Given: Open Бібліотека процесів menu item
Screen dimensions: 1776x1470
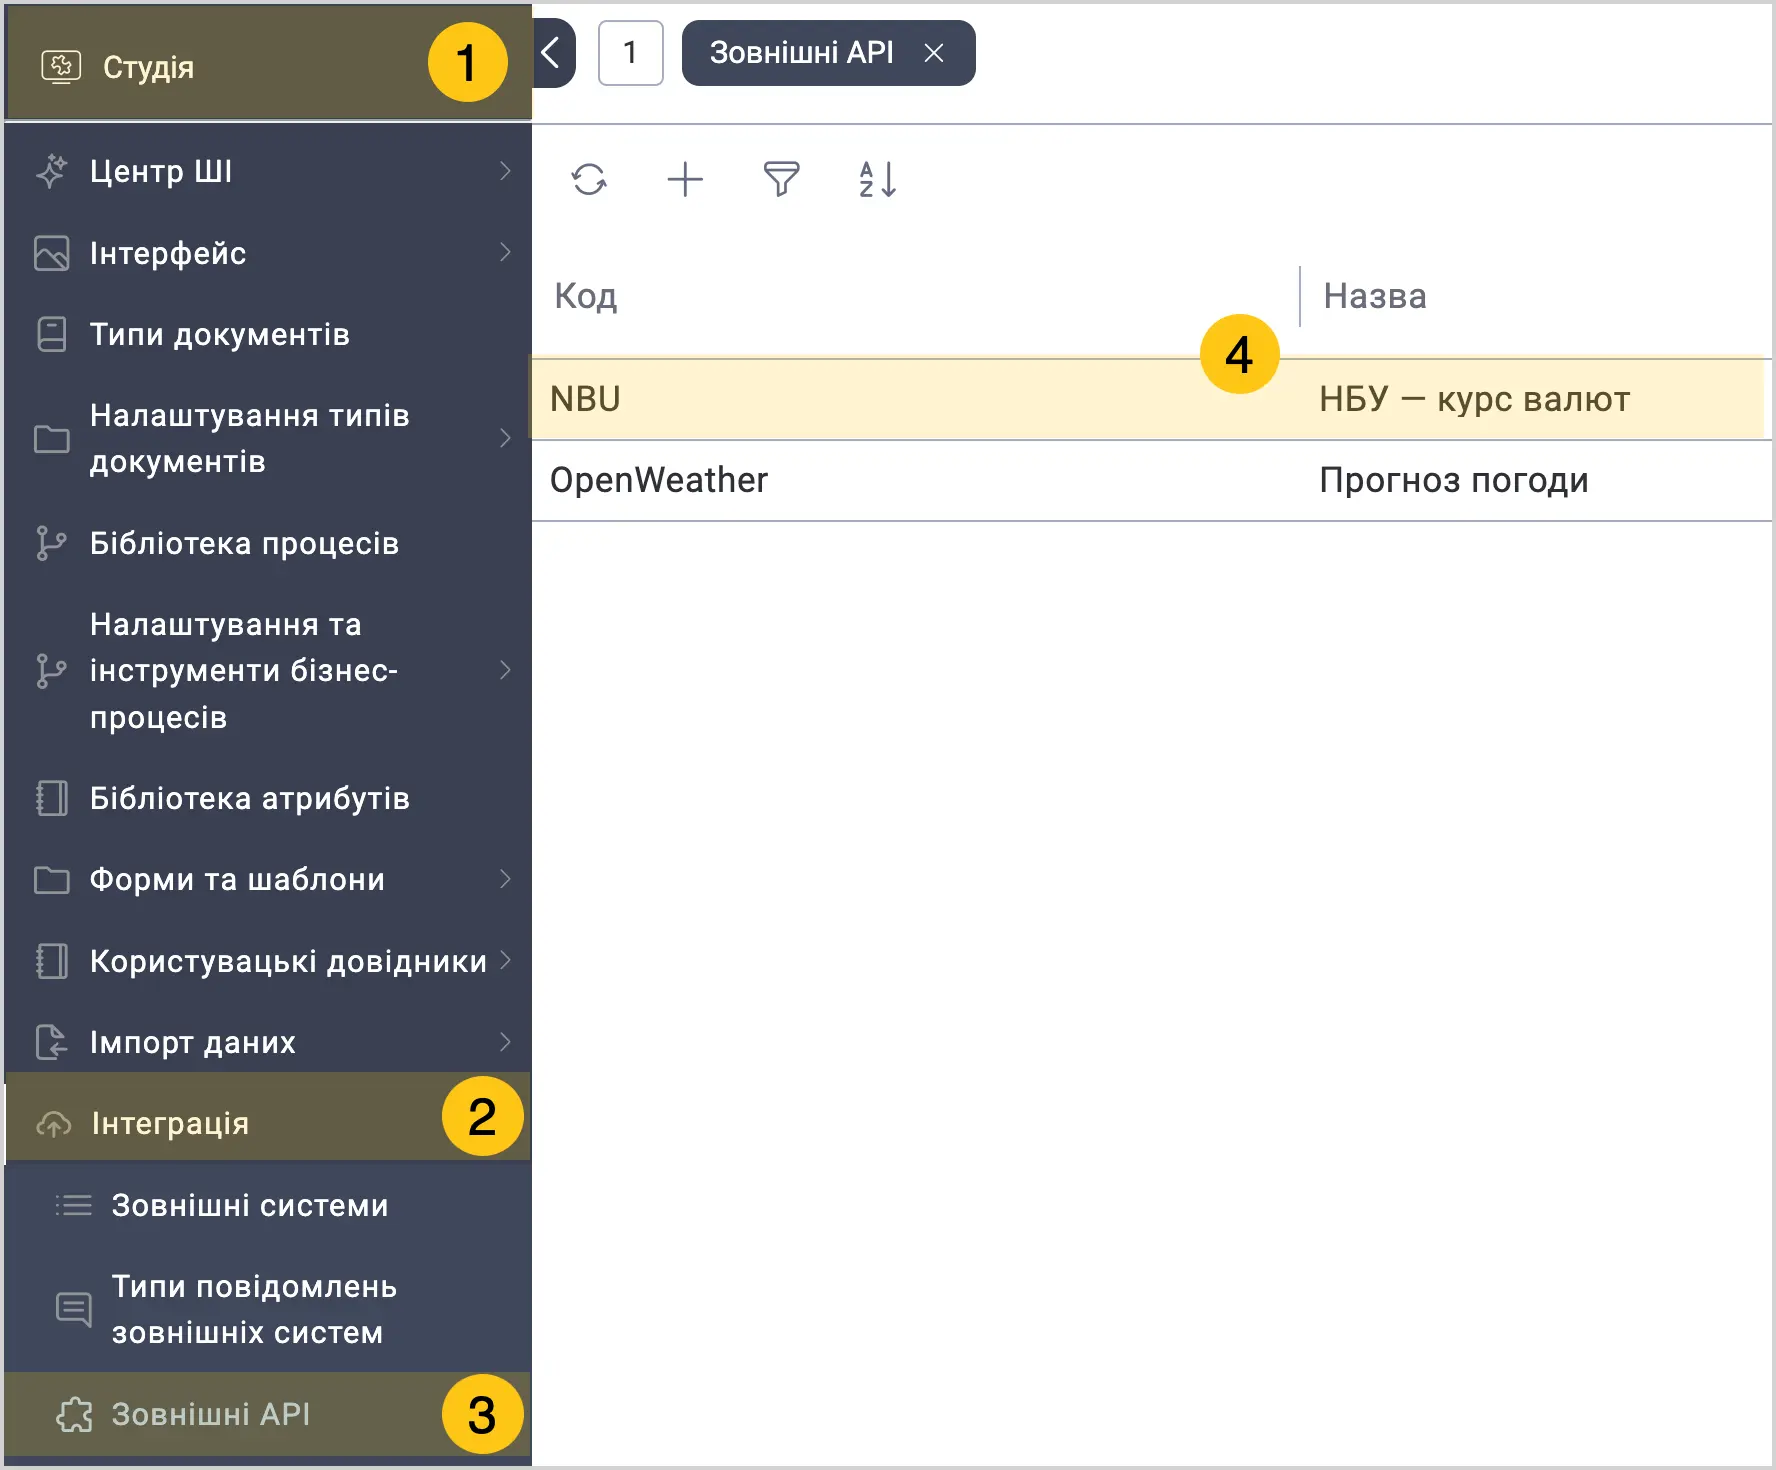Looking at the screenshot, I should click(x=244, y=544).
